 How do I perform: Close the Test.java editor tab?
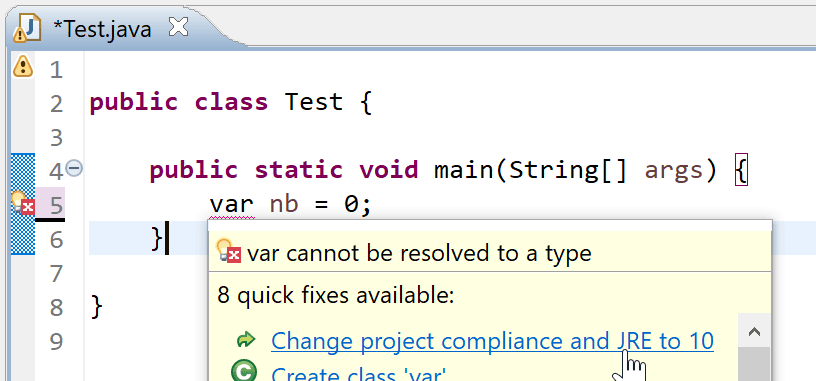click(178, 27)
